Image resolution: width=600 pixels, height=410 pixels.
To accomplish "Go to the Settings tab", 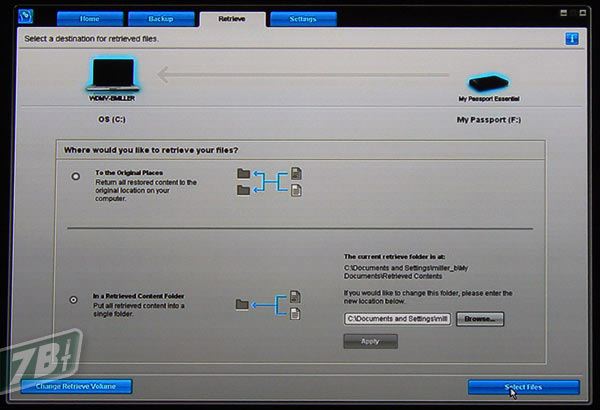I will coord(303,19).
